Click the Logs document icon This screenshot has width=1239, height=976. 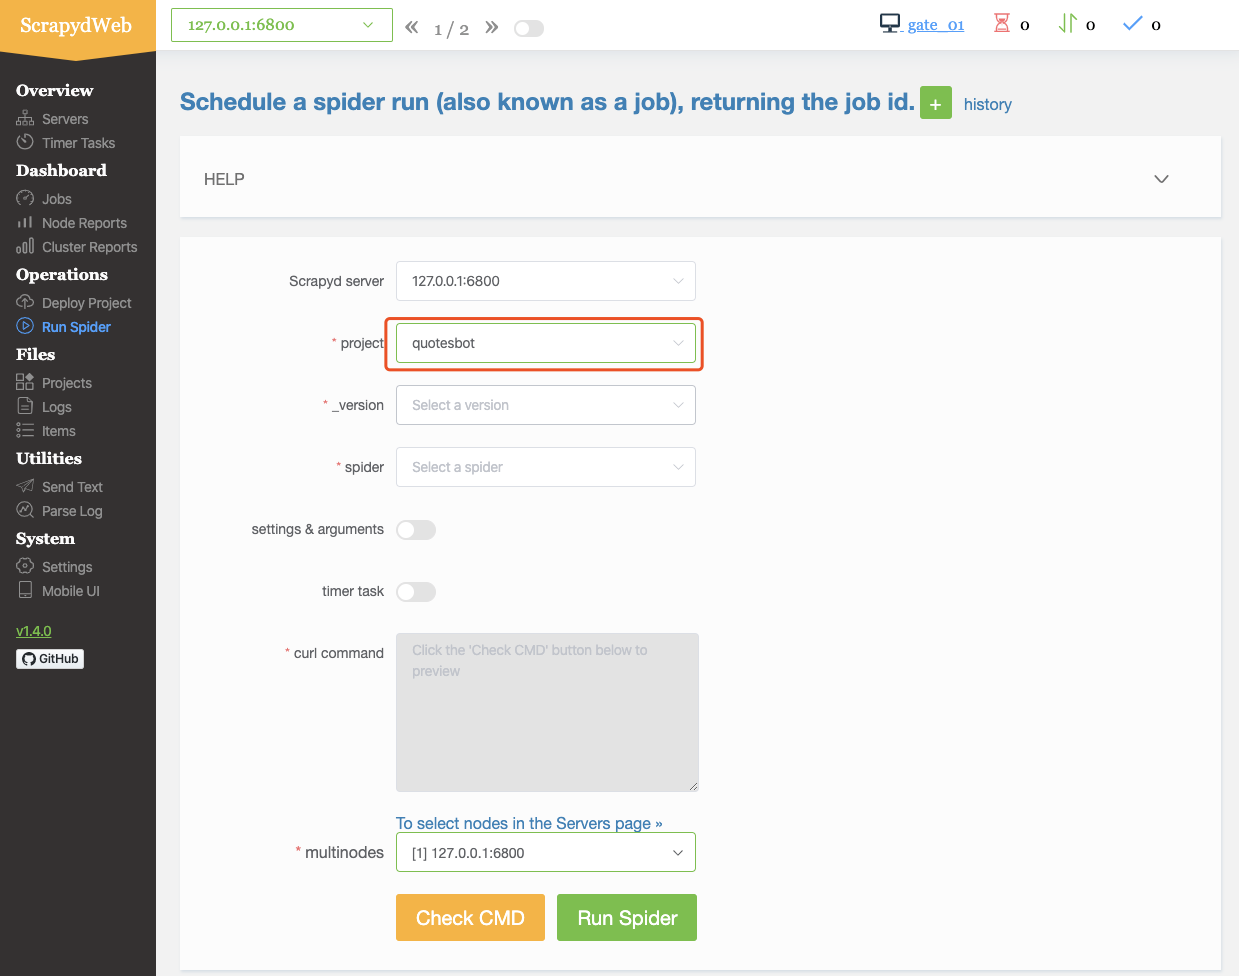(25, 406)
